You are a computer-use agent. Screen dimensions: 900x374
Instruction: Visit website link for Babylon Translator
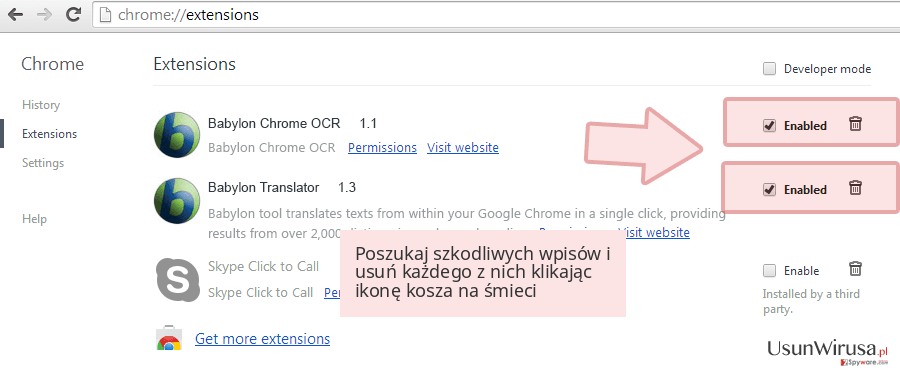click(x=654, y=232)
